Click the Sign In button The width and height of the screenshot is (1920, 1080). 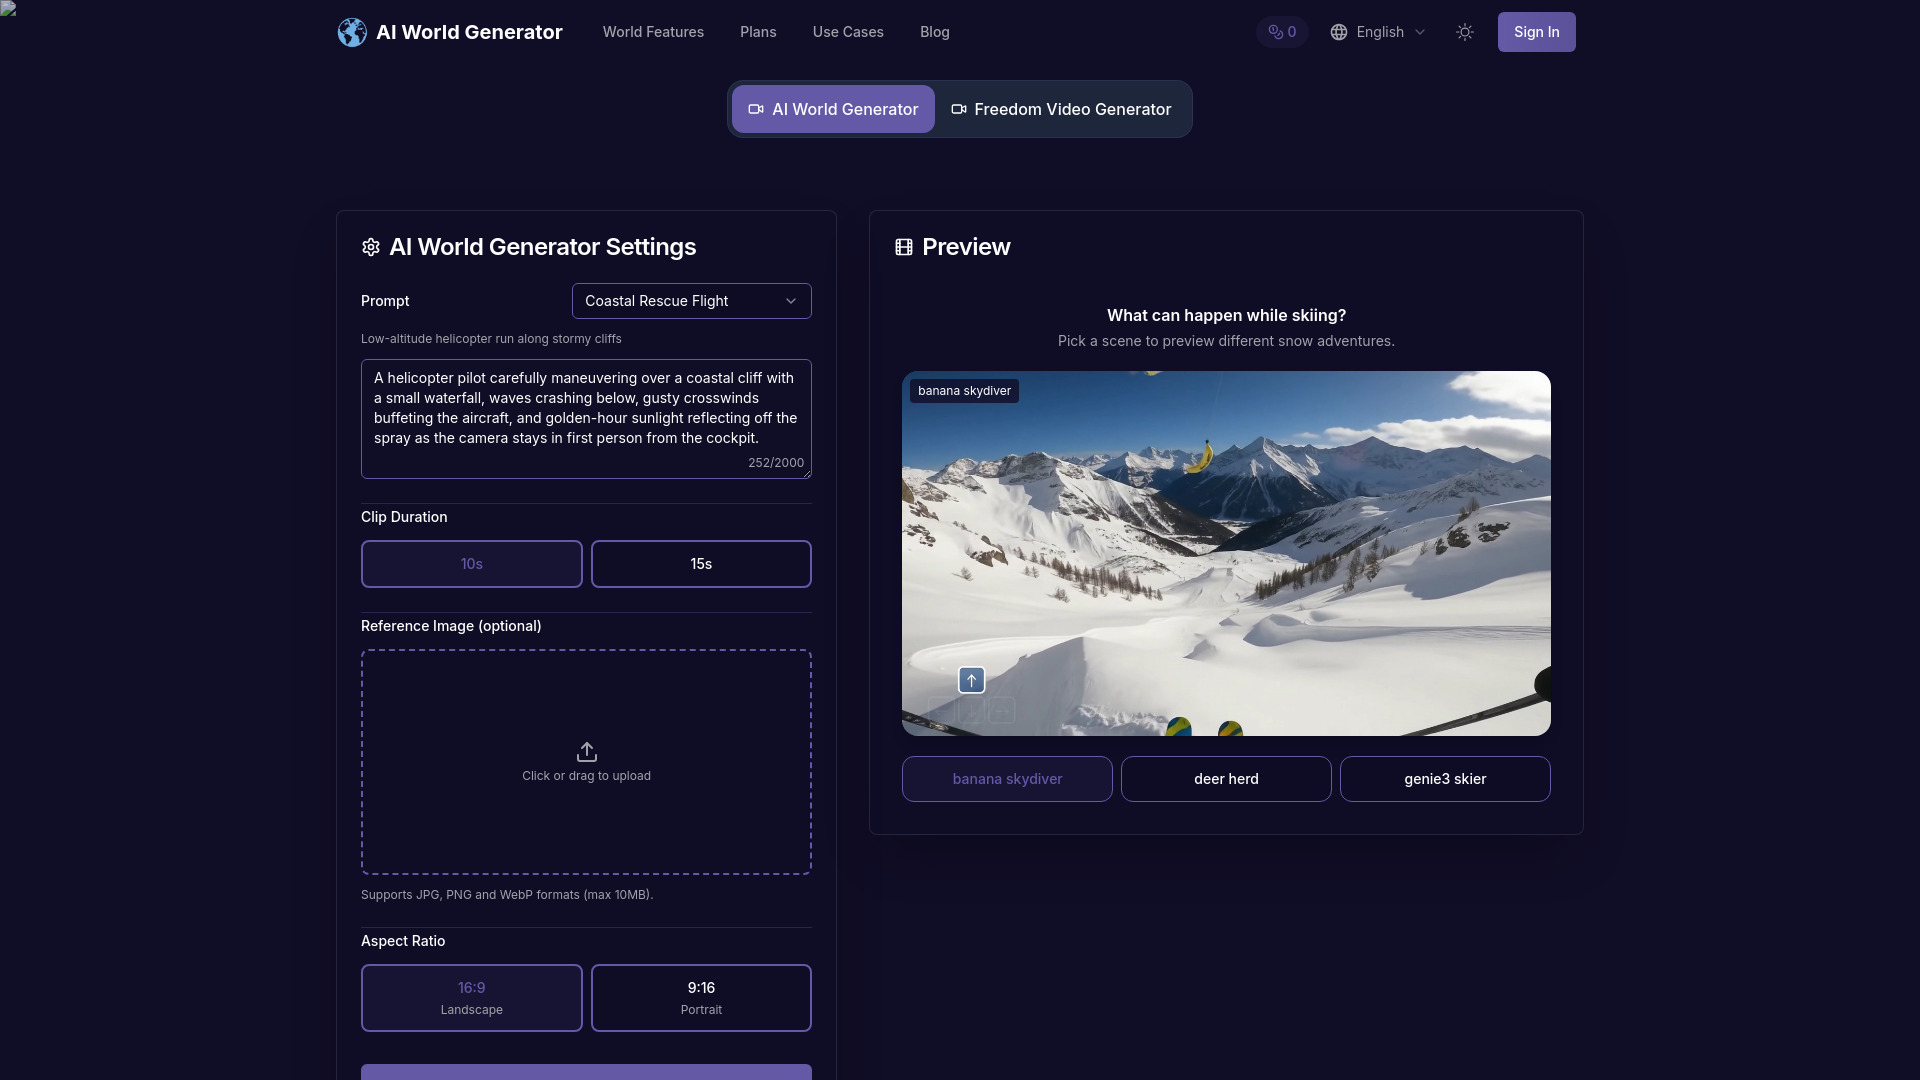point(1537,32)
